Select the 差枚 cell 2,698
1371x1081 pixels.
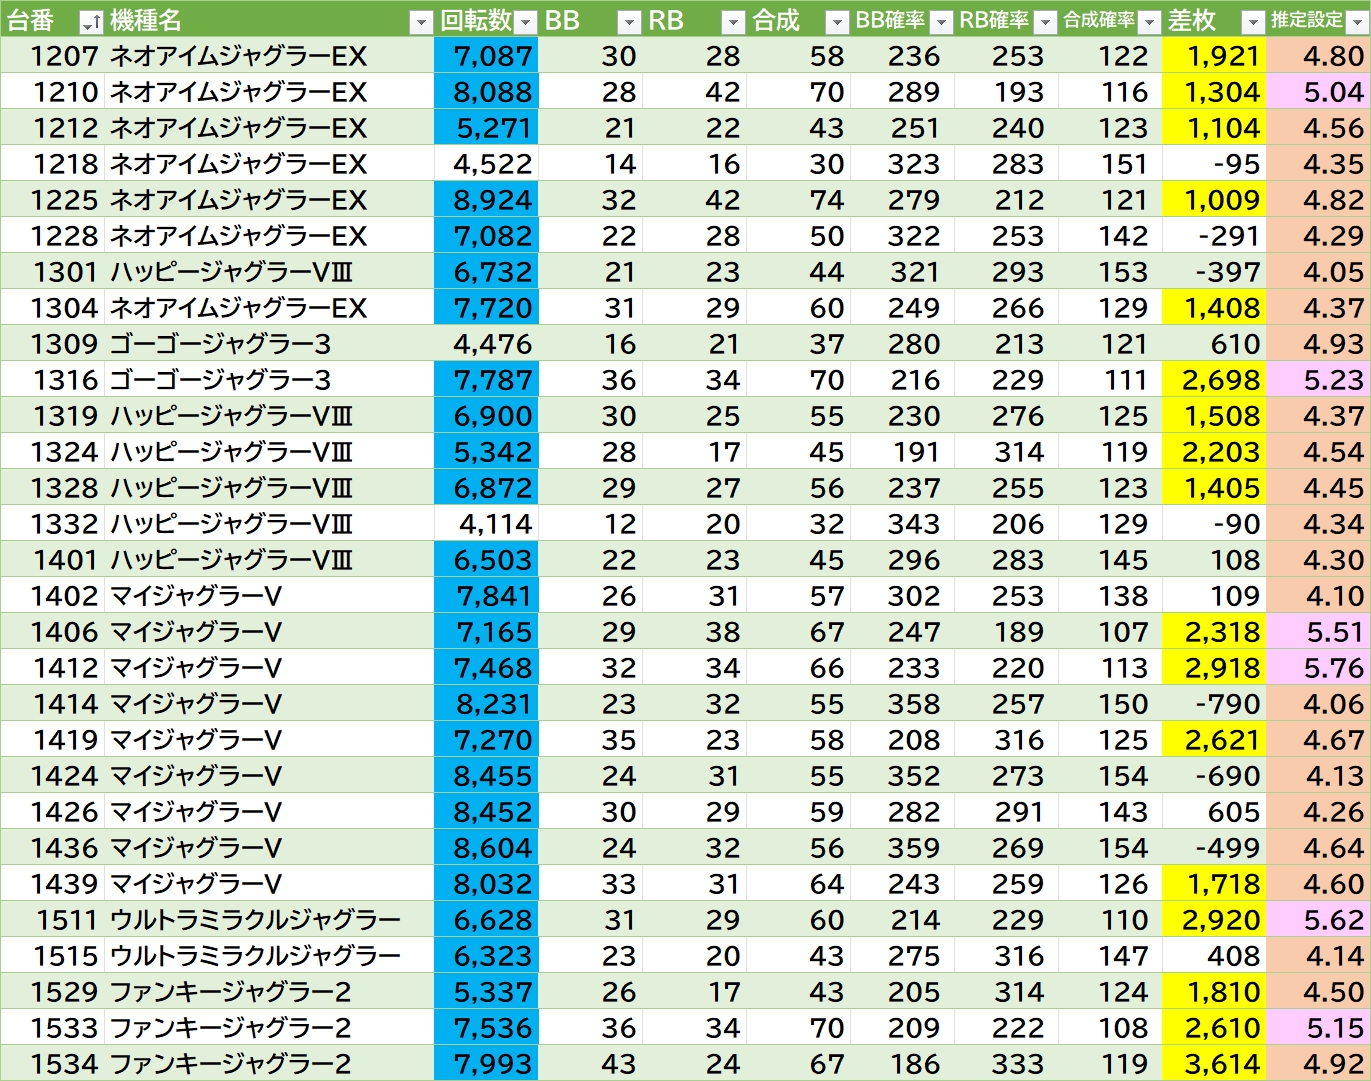[1214, 380]
